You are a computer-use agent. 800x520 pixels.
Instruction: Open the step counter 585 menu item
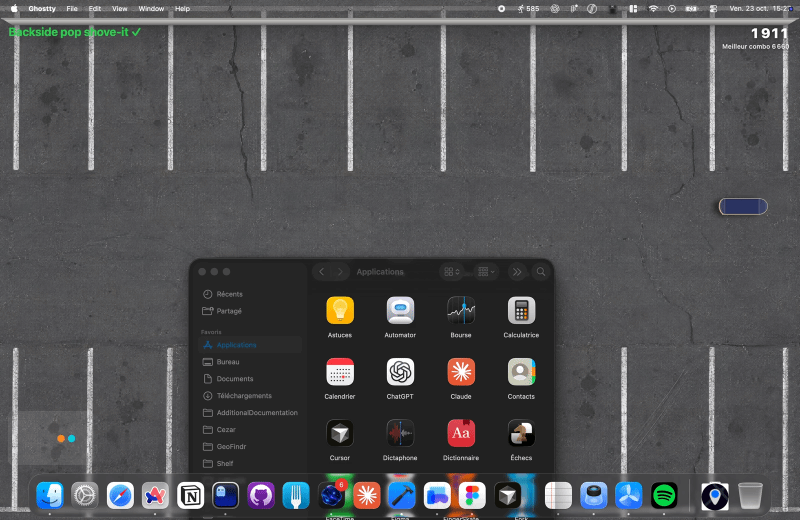(x=528, y=8)
